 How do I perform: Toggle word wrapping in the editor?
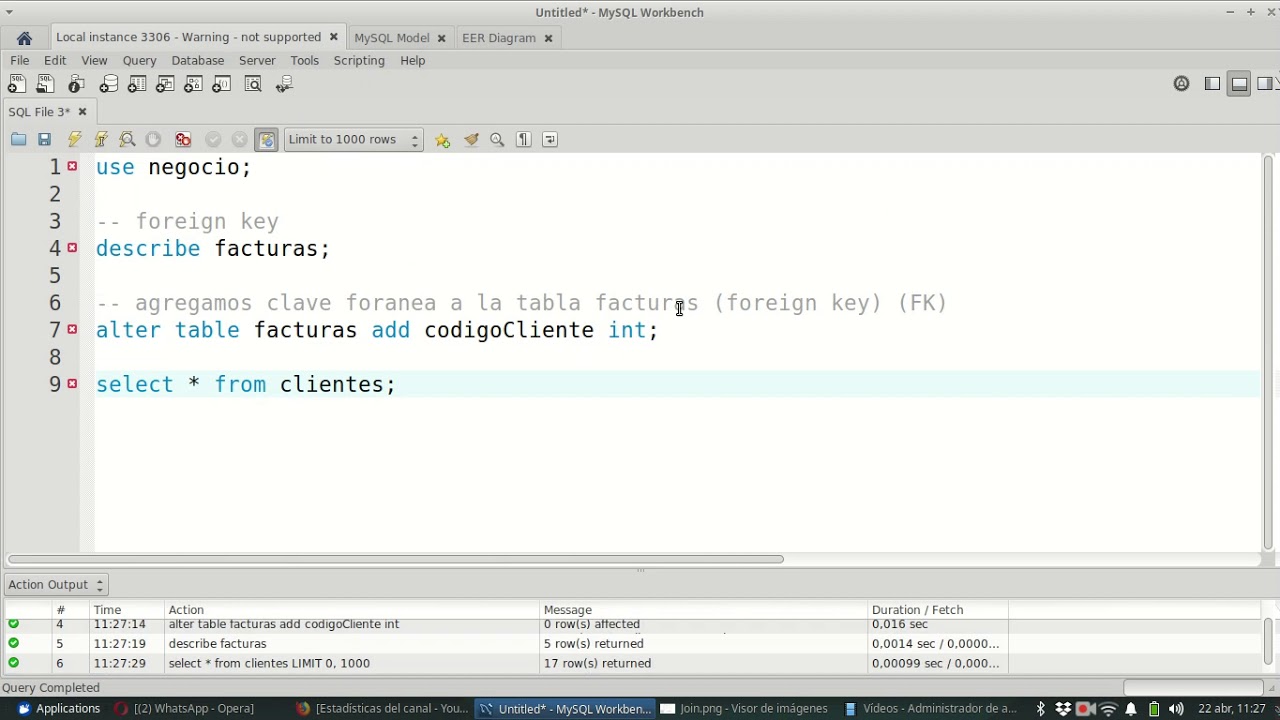pos(550,140)
